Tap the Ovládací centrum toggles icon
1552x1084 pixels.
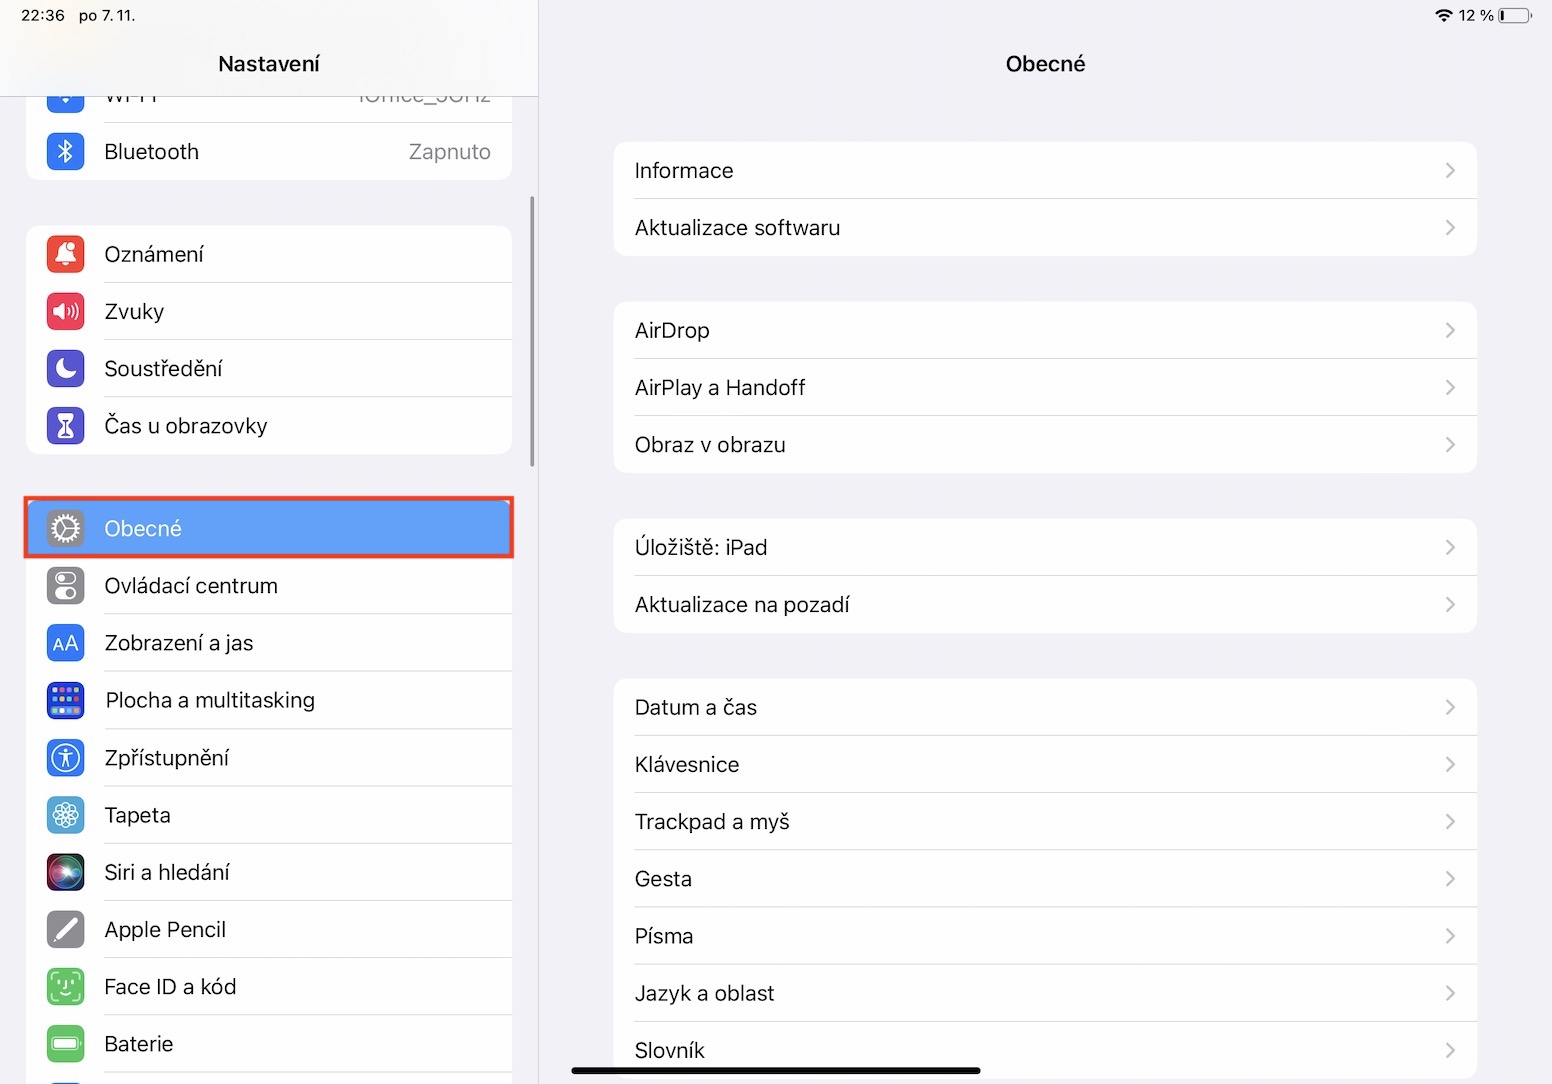pos(65,586)
